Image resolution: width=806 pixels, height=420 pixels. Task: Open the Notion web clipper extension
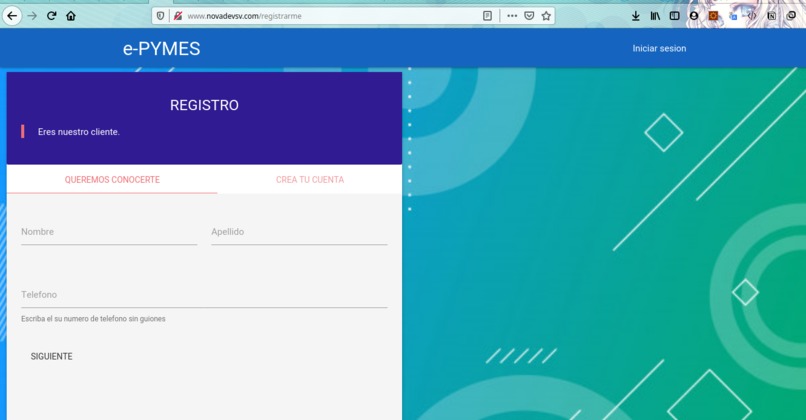(x=772, y=16)
